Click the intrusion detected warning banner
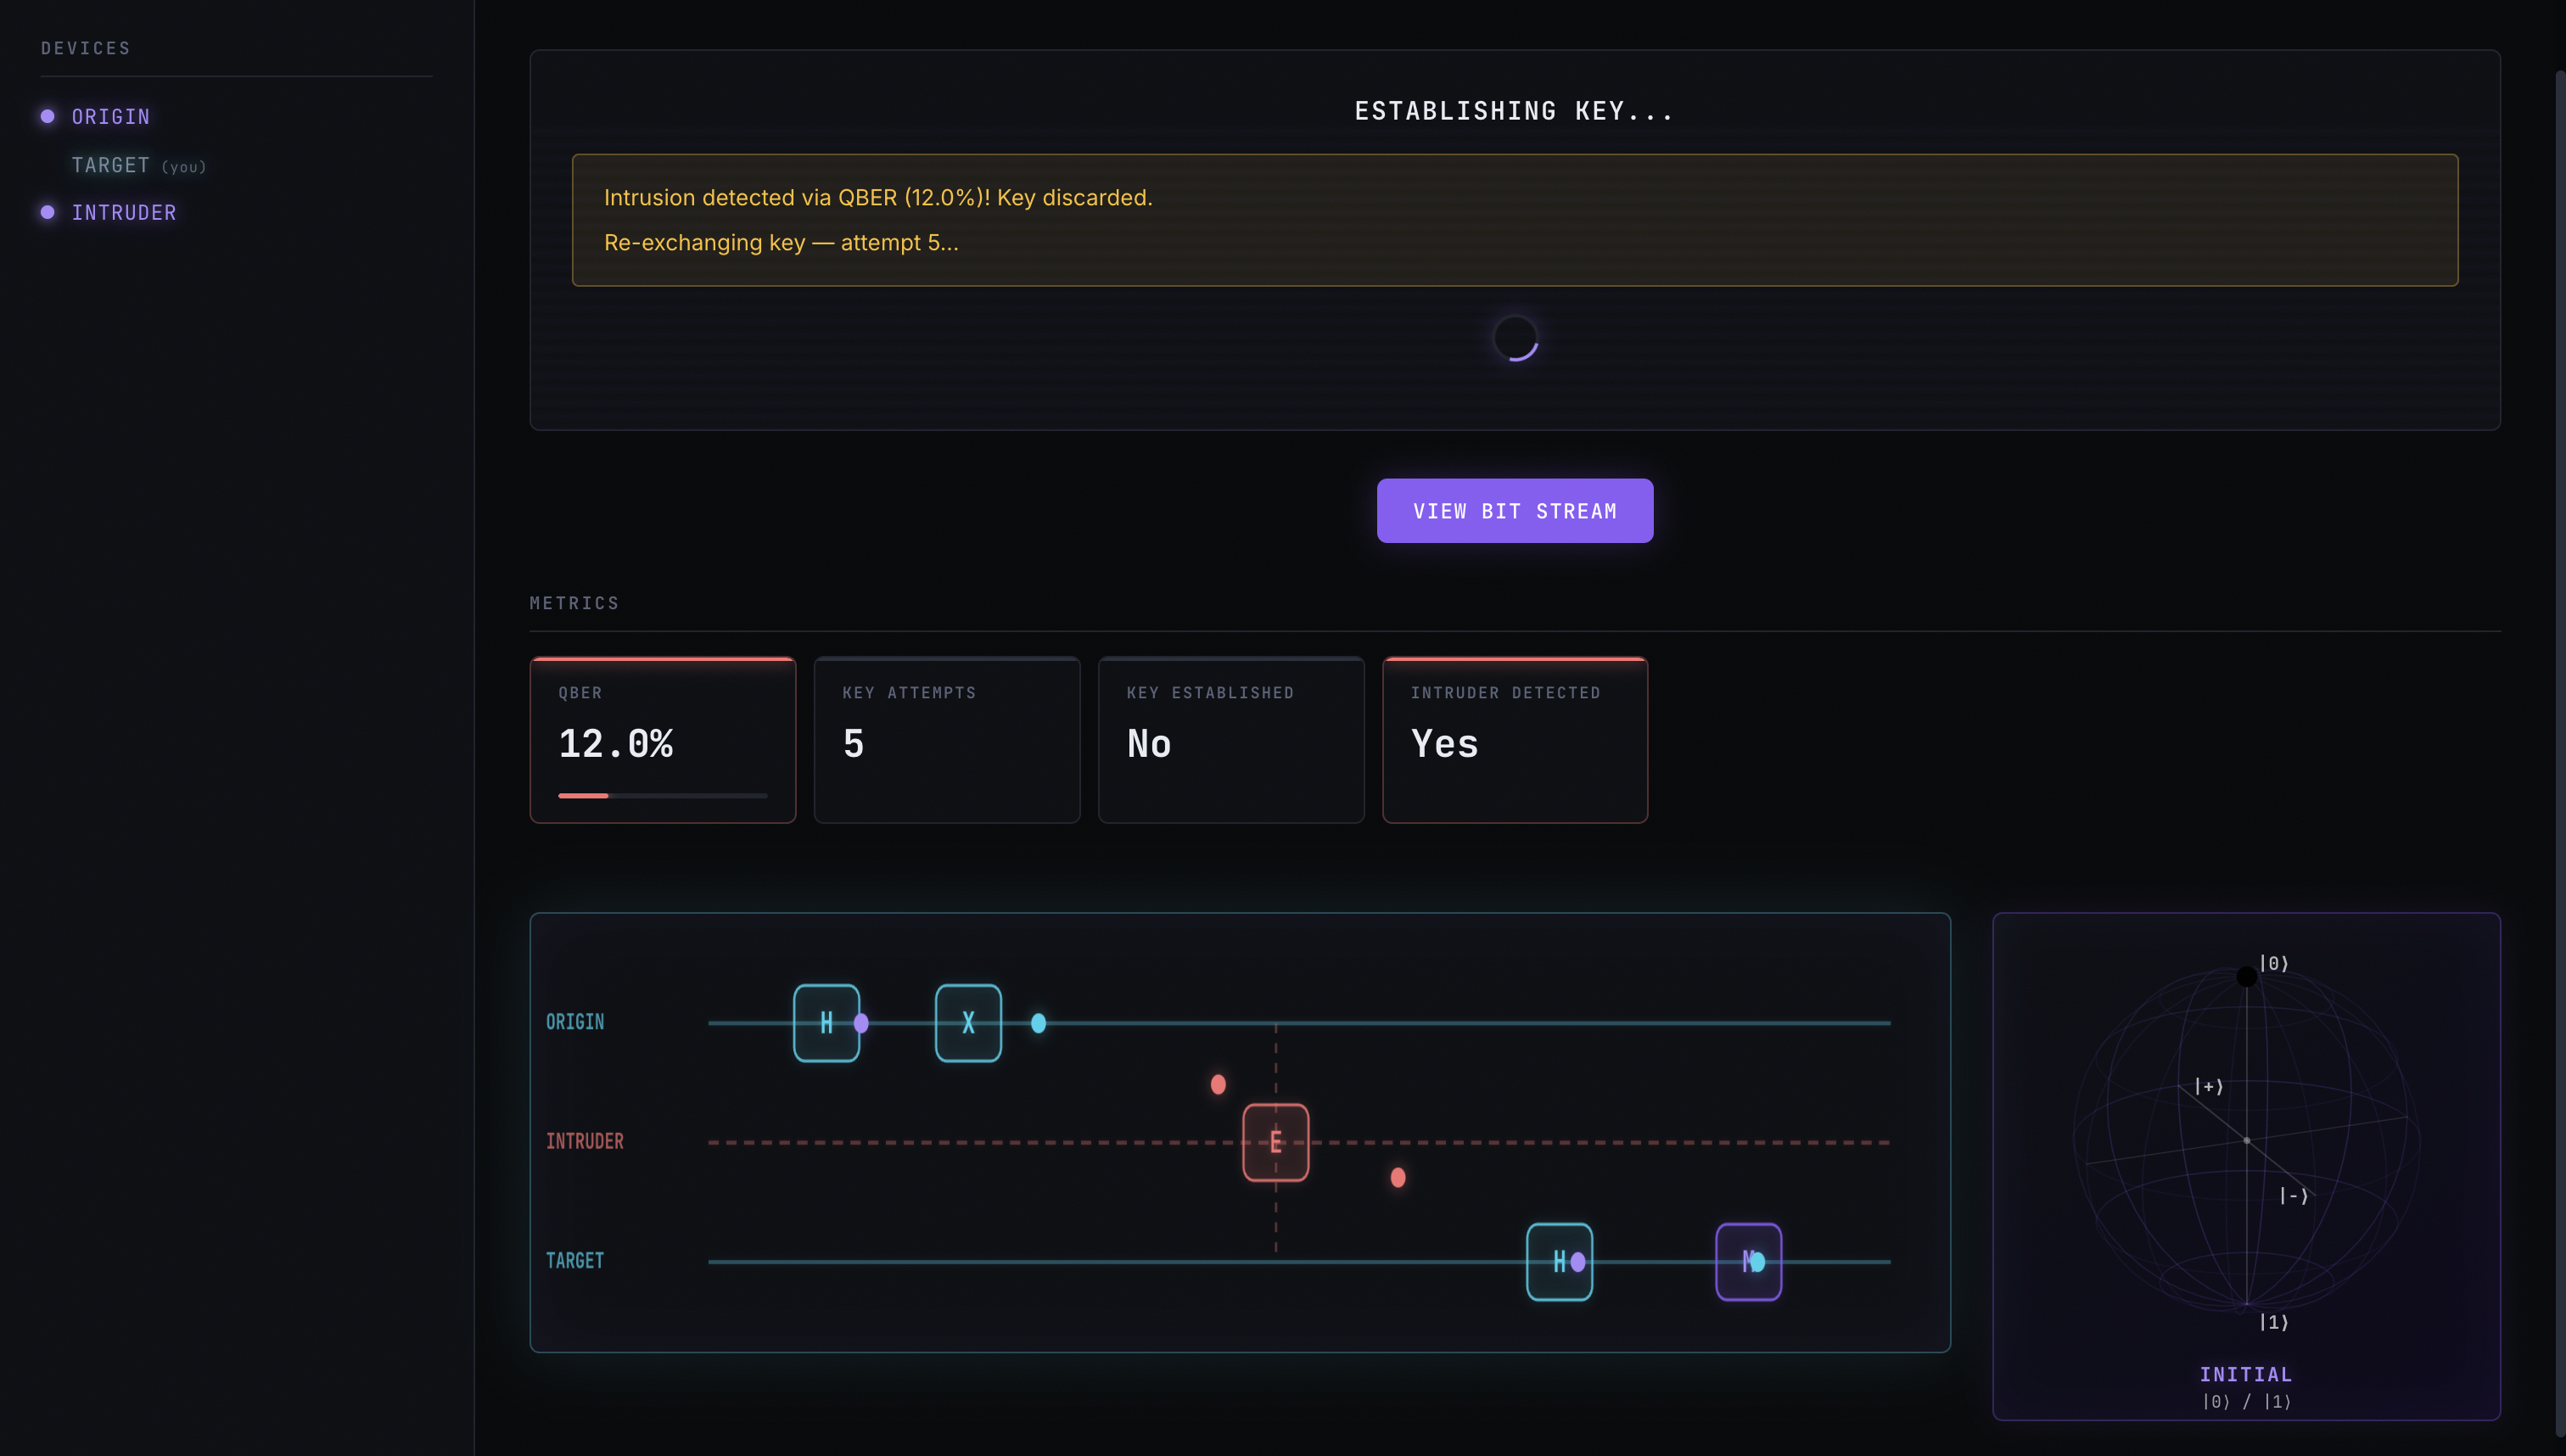This screenshot has height=1456, width=2566. (x=1514, y=220)
